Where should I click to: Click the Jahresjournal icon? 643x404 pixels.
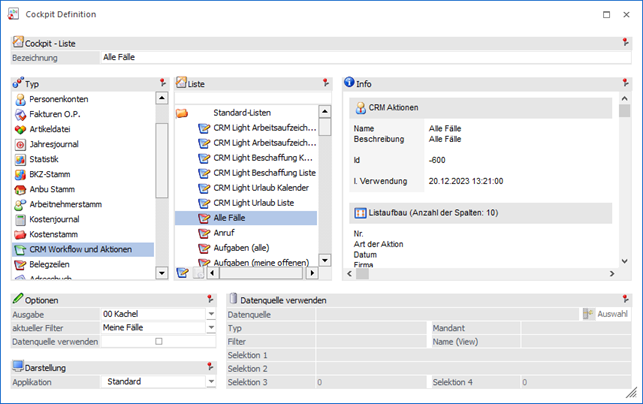coord(20,144)
